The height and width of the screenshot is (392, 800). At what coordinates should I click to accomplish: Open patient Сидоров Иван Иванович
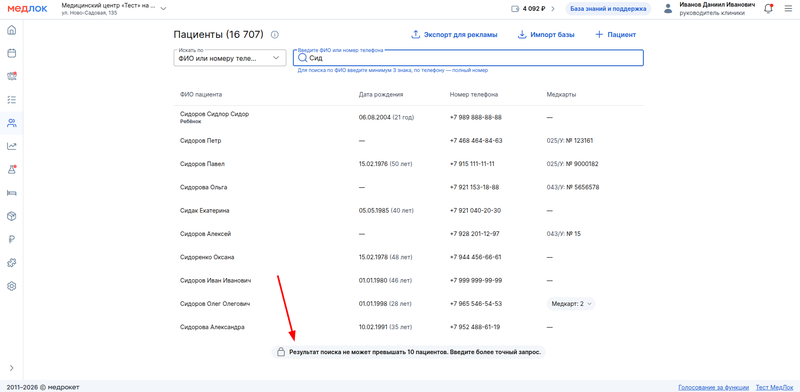[215, 280]
